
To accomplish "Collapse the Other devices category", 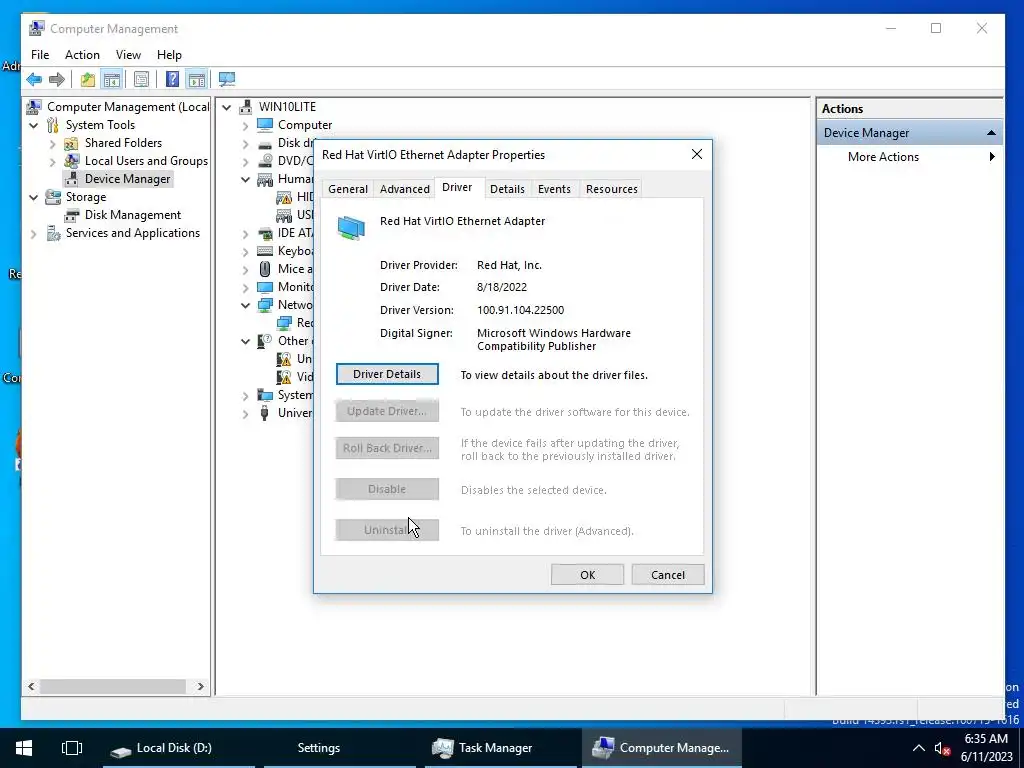I will (246, 341).
